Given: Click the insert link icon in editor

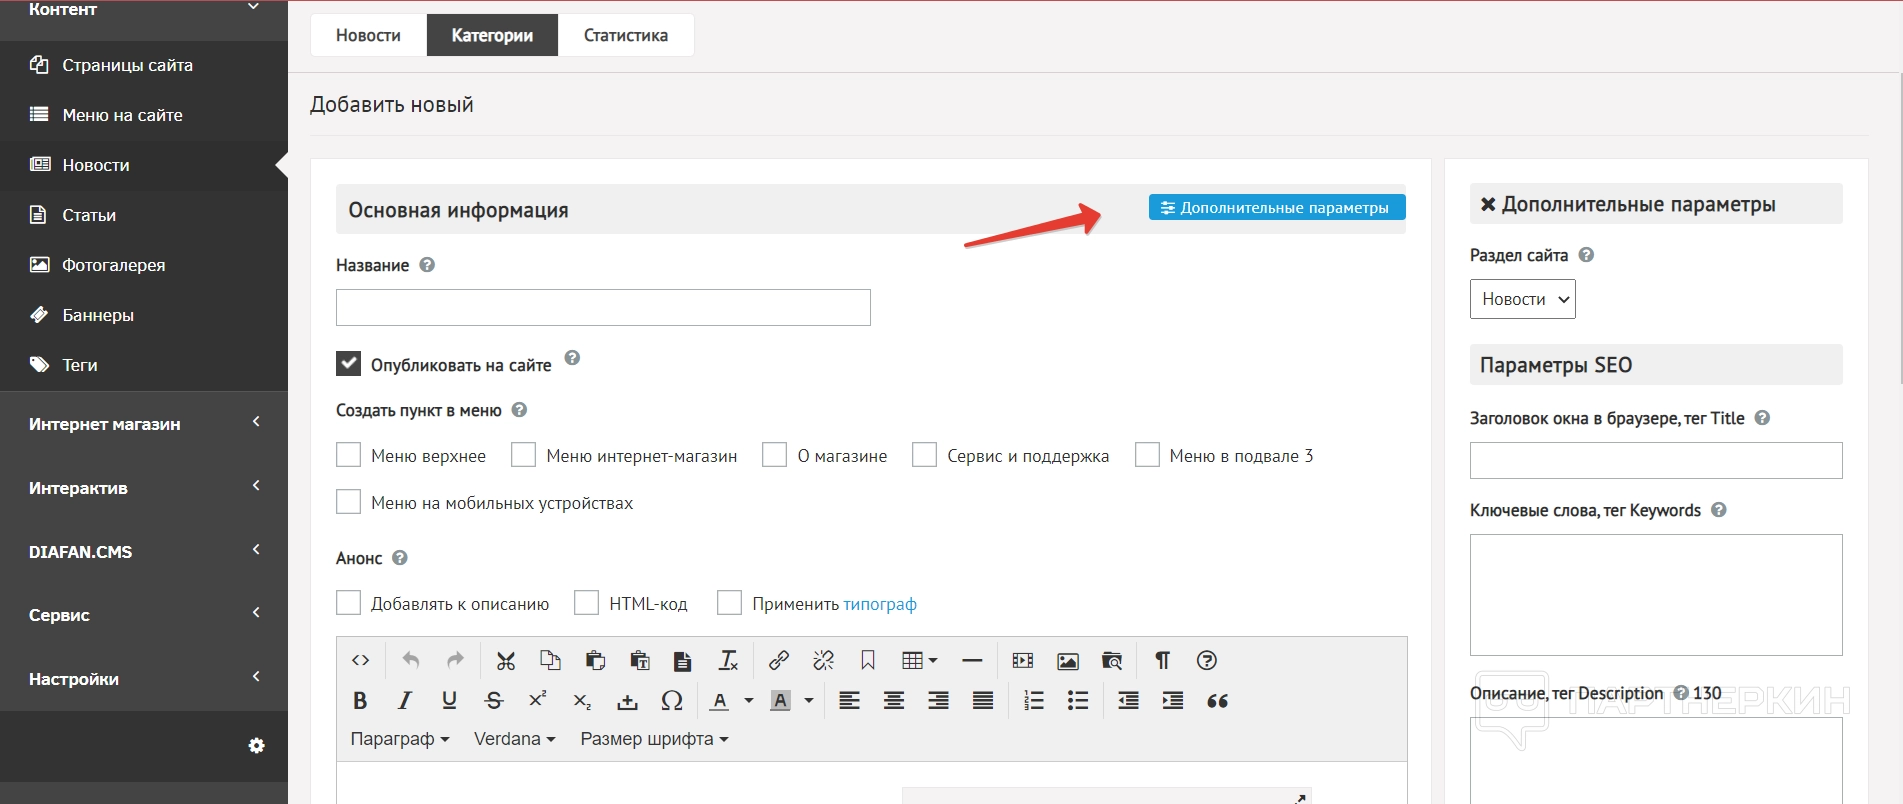Looking at the screenshot, I should 778,660.
